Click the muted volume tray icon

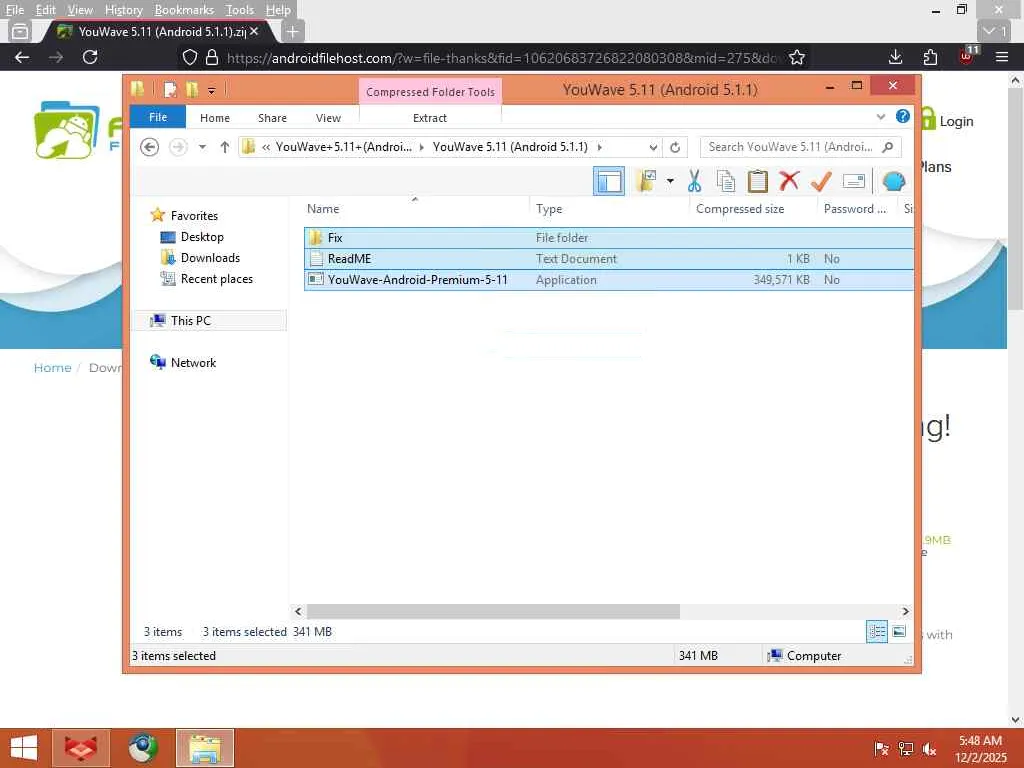tap(929, 749)
